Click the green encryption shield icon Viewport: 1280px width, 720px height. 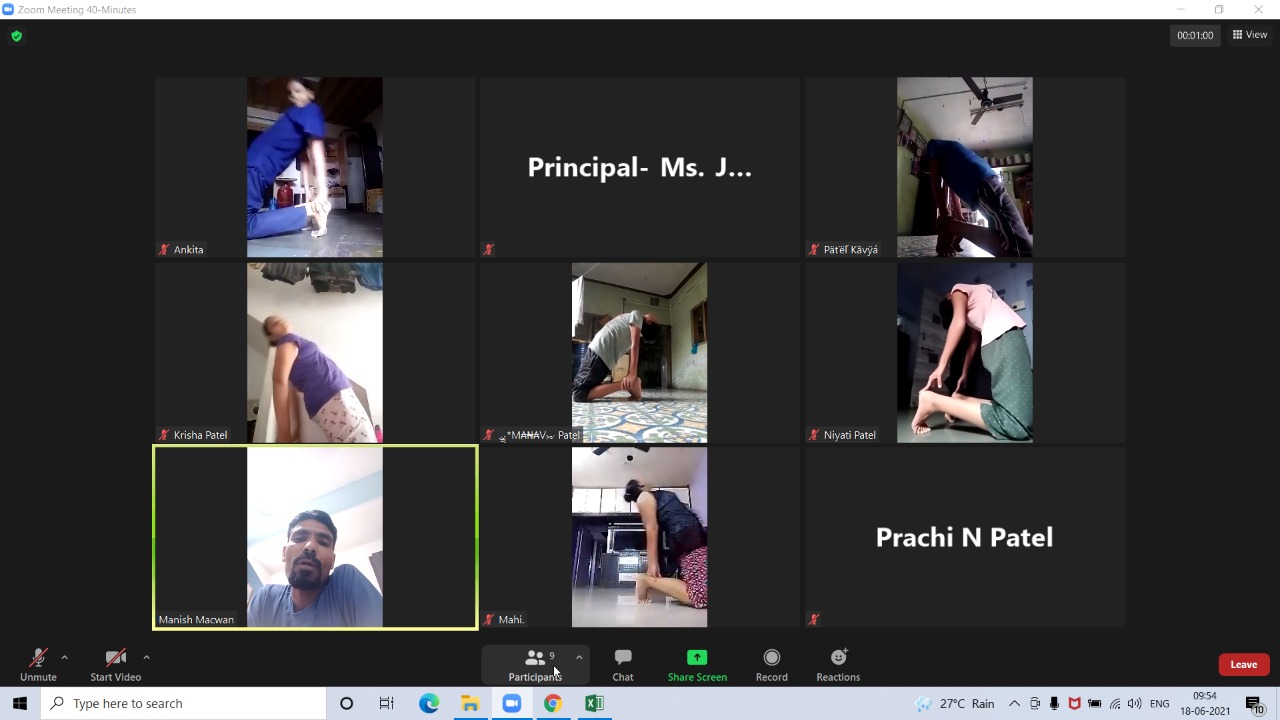point(16,36)
